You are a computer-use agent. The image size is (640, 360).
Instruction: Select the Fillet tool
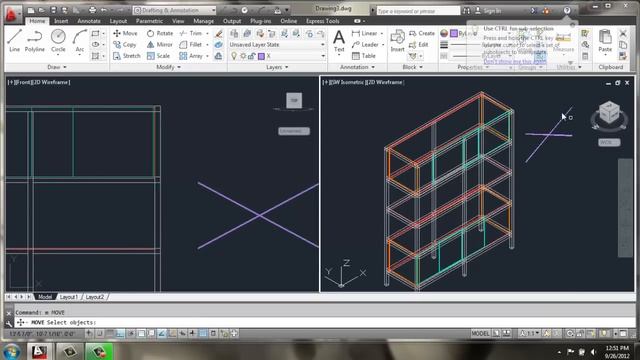pyautogui.click(x=191, y=44)
